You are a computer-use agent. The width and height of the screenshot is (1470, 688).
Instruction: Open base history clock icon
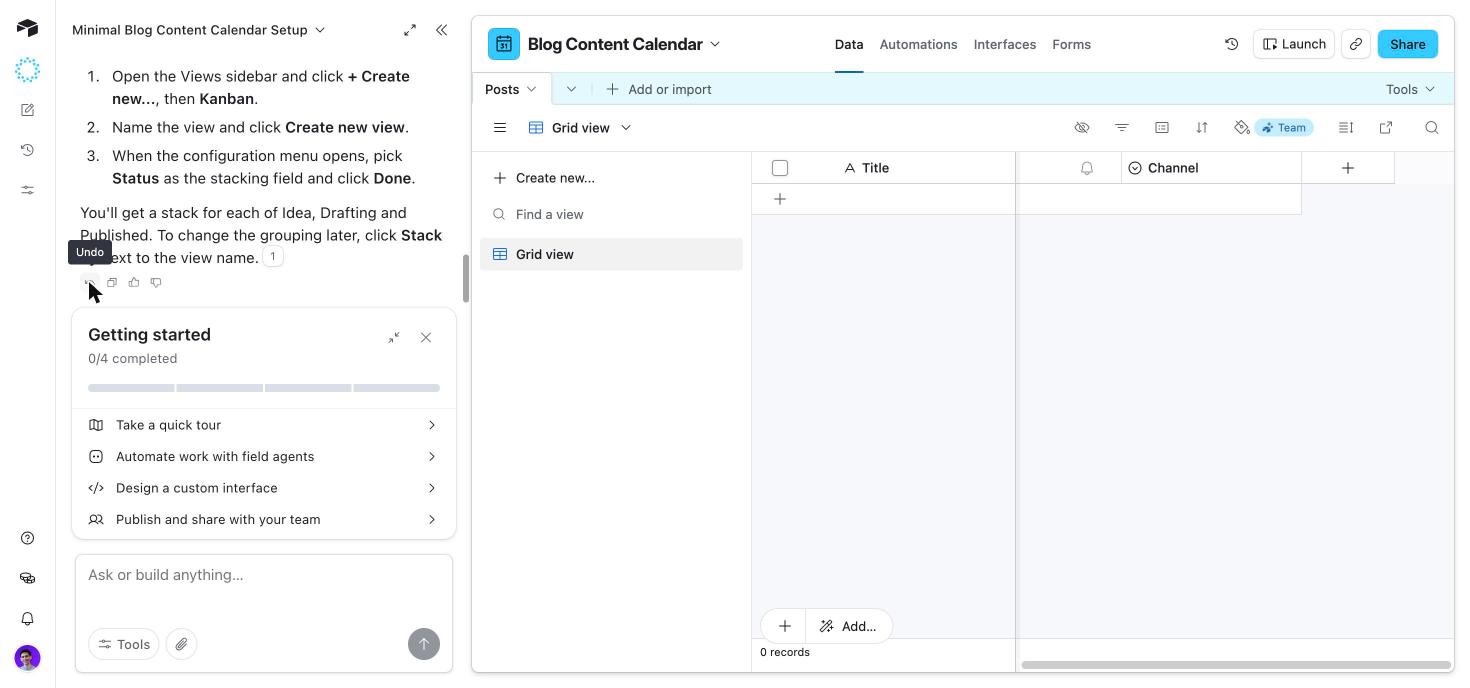[x=1232, y=44]
